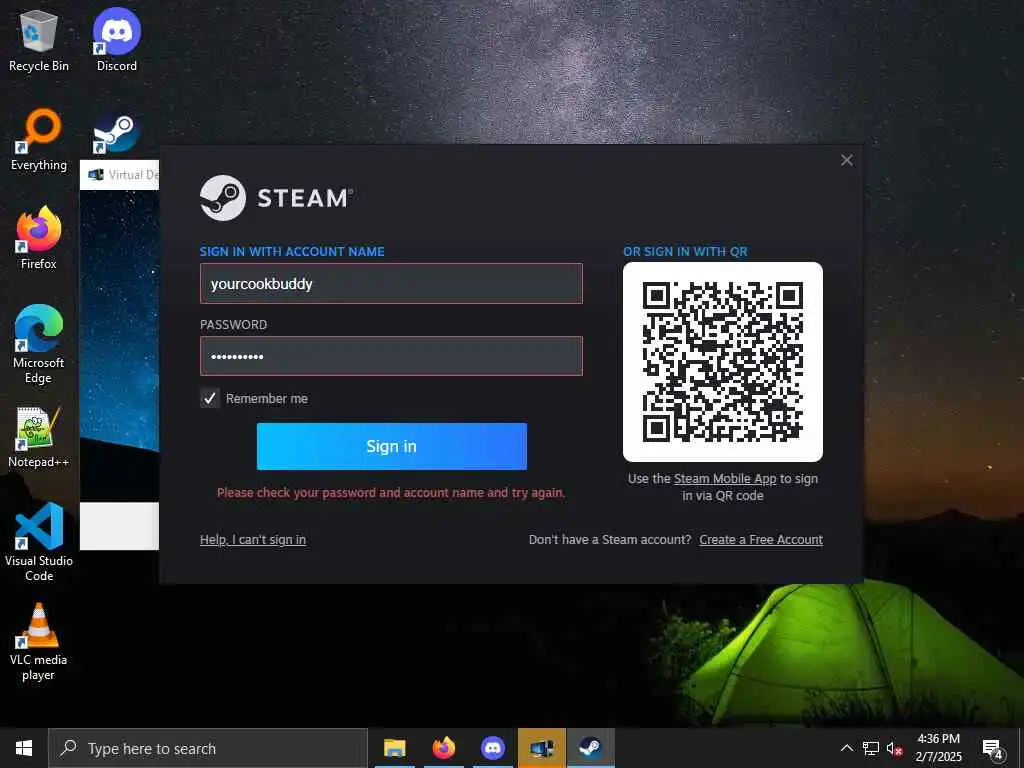The image size is (1024, 768).
Task: Uncheck the Remember me checkbox
Action: tap(210, 398)
